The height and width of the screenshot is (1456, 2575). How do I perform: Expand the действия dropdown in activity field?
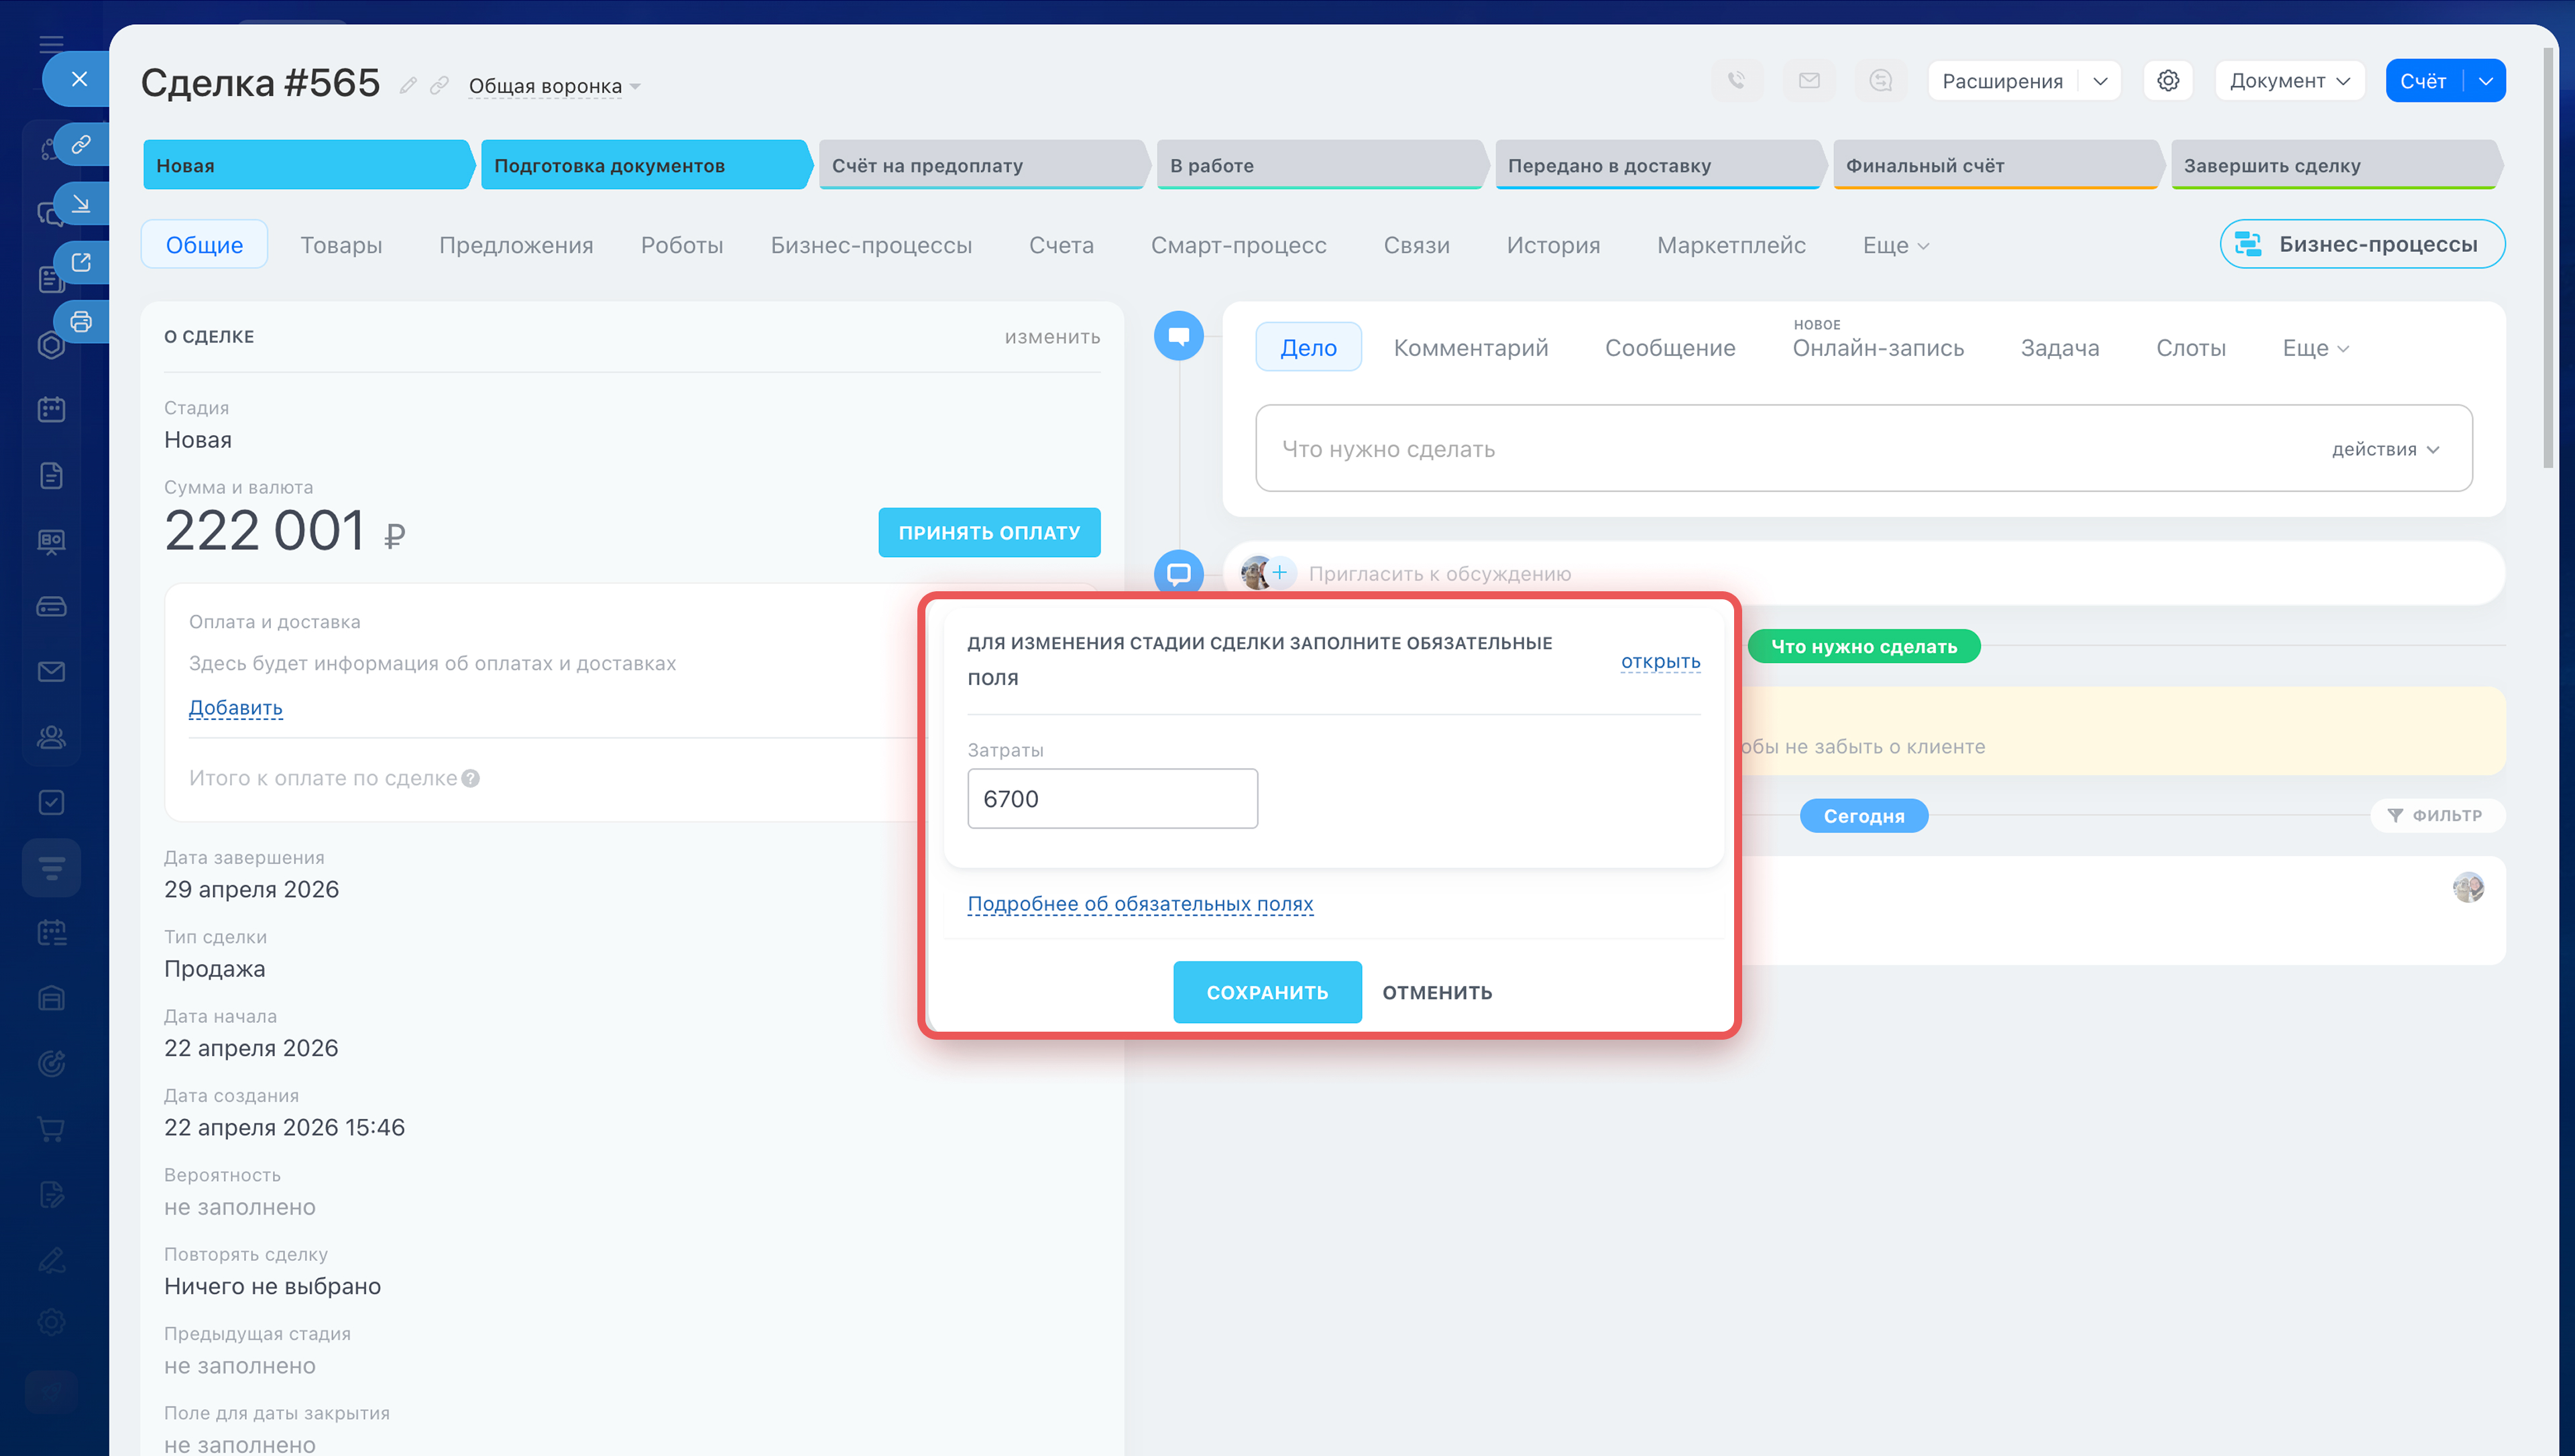pos(2386,449)
